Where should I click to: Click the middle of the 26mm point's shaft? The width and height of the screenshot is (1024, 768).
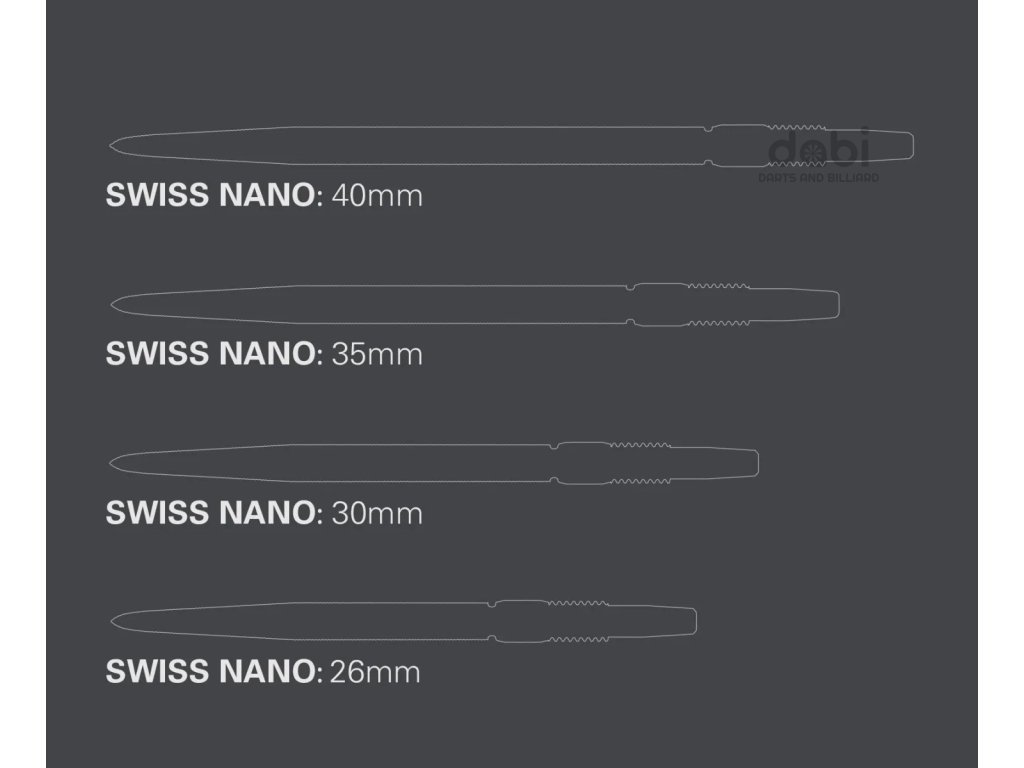(300, 621)
